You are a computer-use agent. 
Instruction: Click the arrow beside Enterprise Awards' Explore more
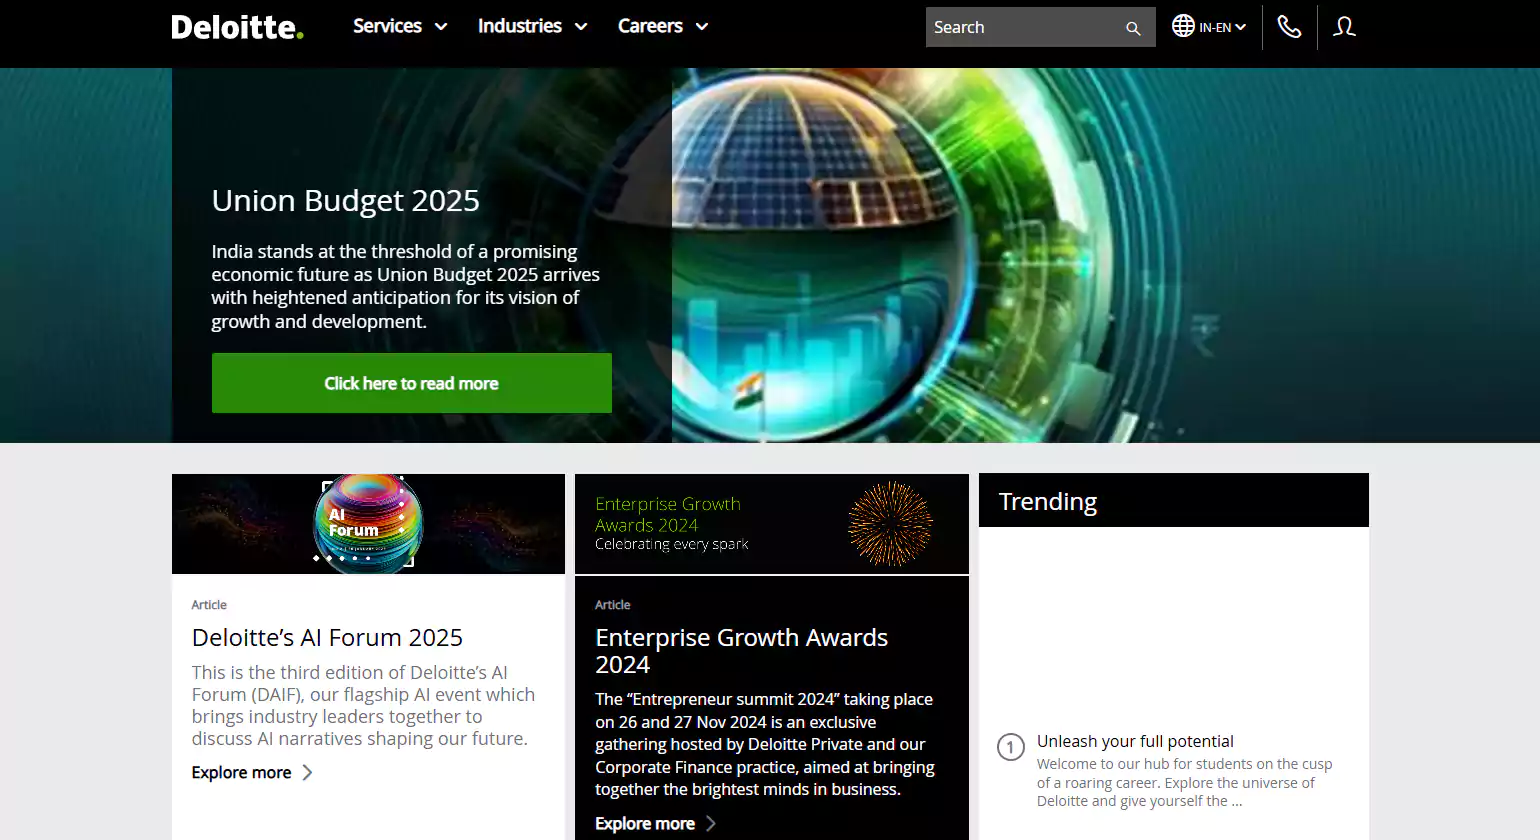tap(710, 823)
